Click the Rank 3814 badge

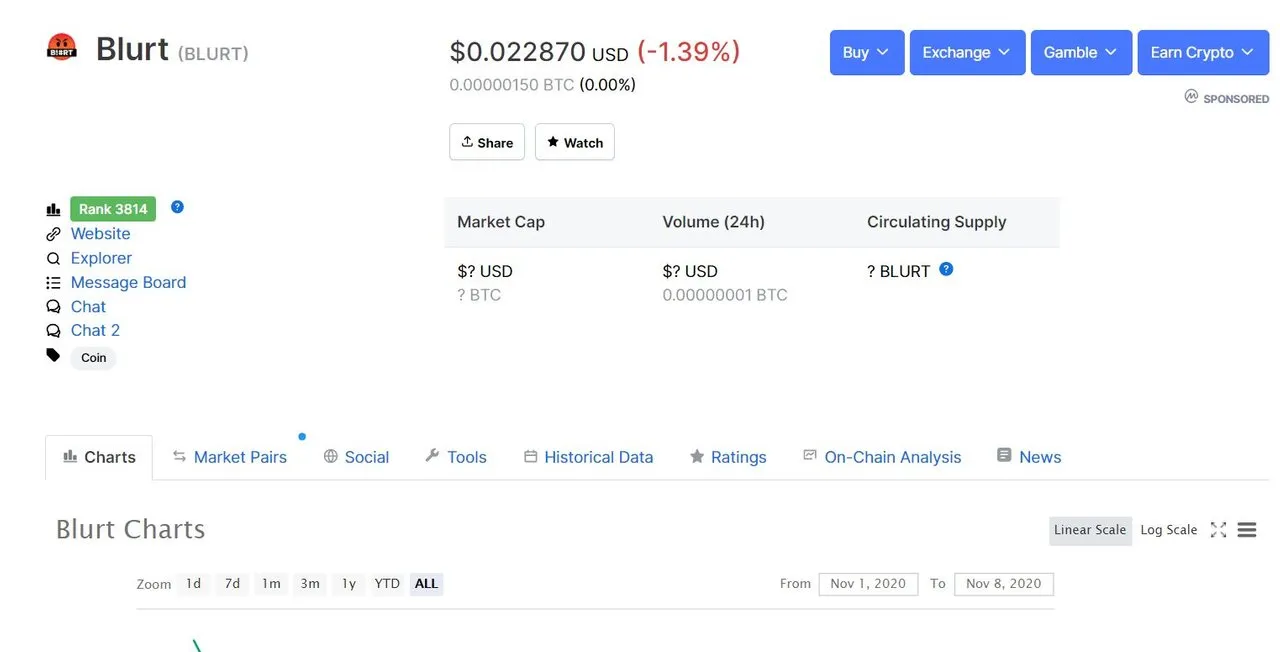113,209
